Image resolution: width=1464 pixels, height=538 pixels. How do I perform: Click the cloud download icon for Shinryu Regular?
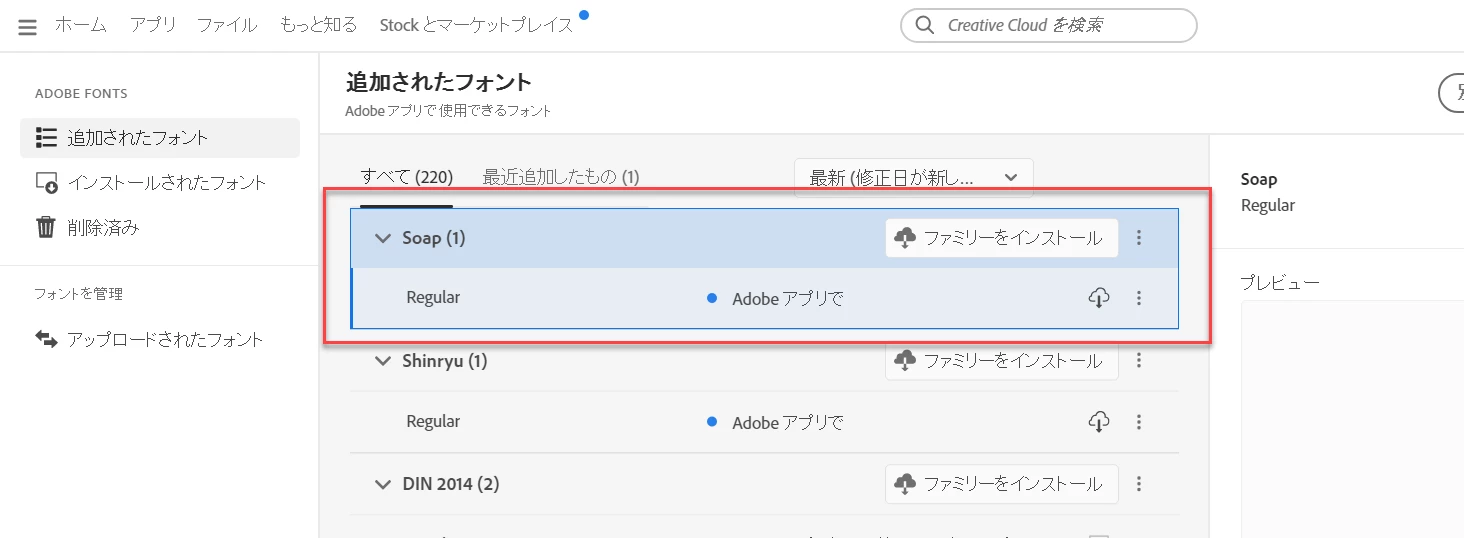(x=1099, y=422)
